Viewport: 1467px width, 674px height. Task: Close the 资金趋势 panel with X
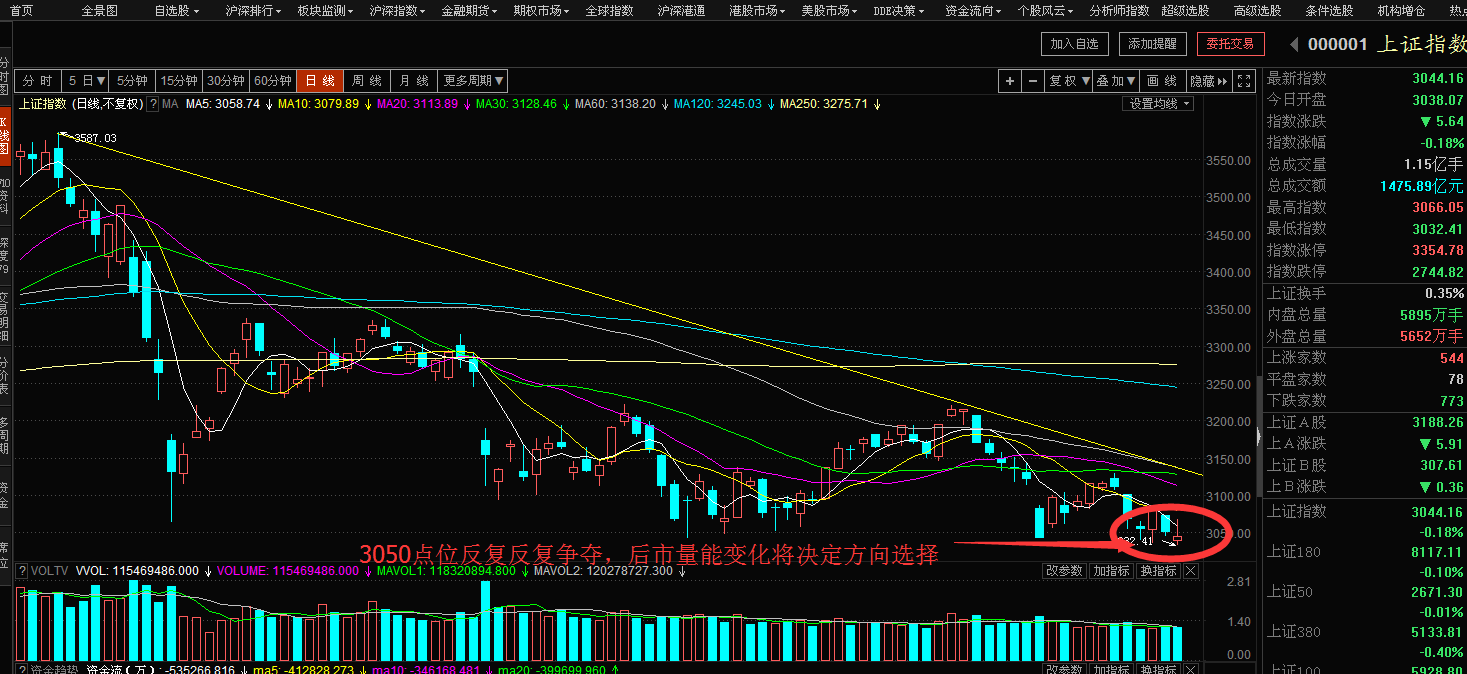point(1190,669)
